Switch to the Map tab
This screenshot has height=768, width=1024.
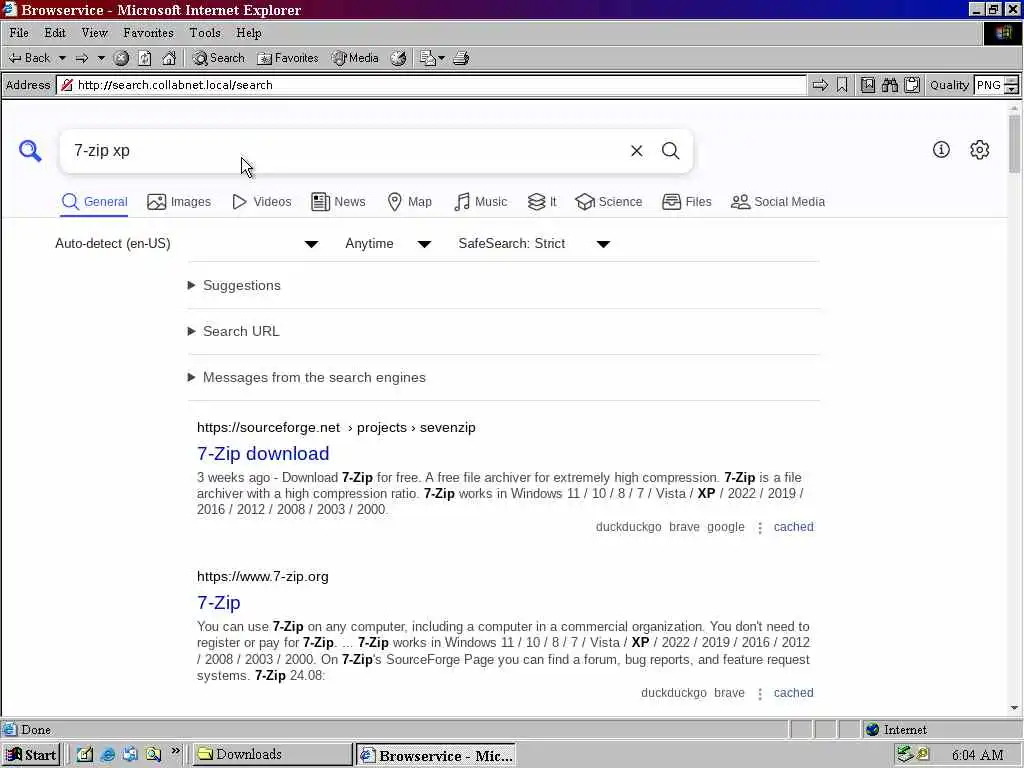409,202
